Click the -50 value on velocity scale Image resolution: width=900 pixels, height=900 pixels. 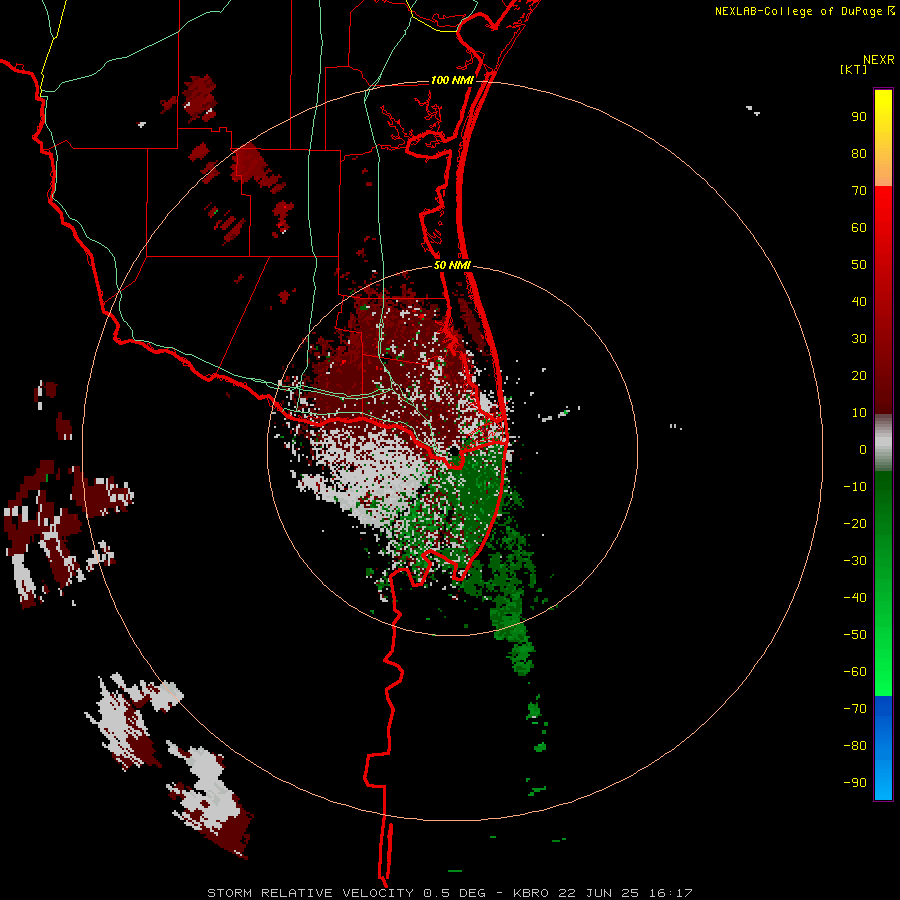[x=855, y=635]
